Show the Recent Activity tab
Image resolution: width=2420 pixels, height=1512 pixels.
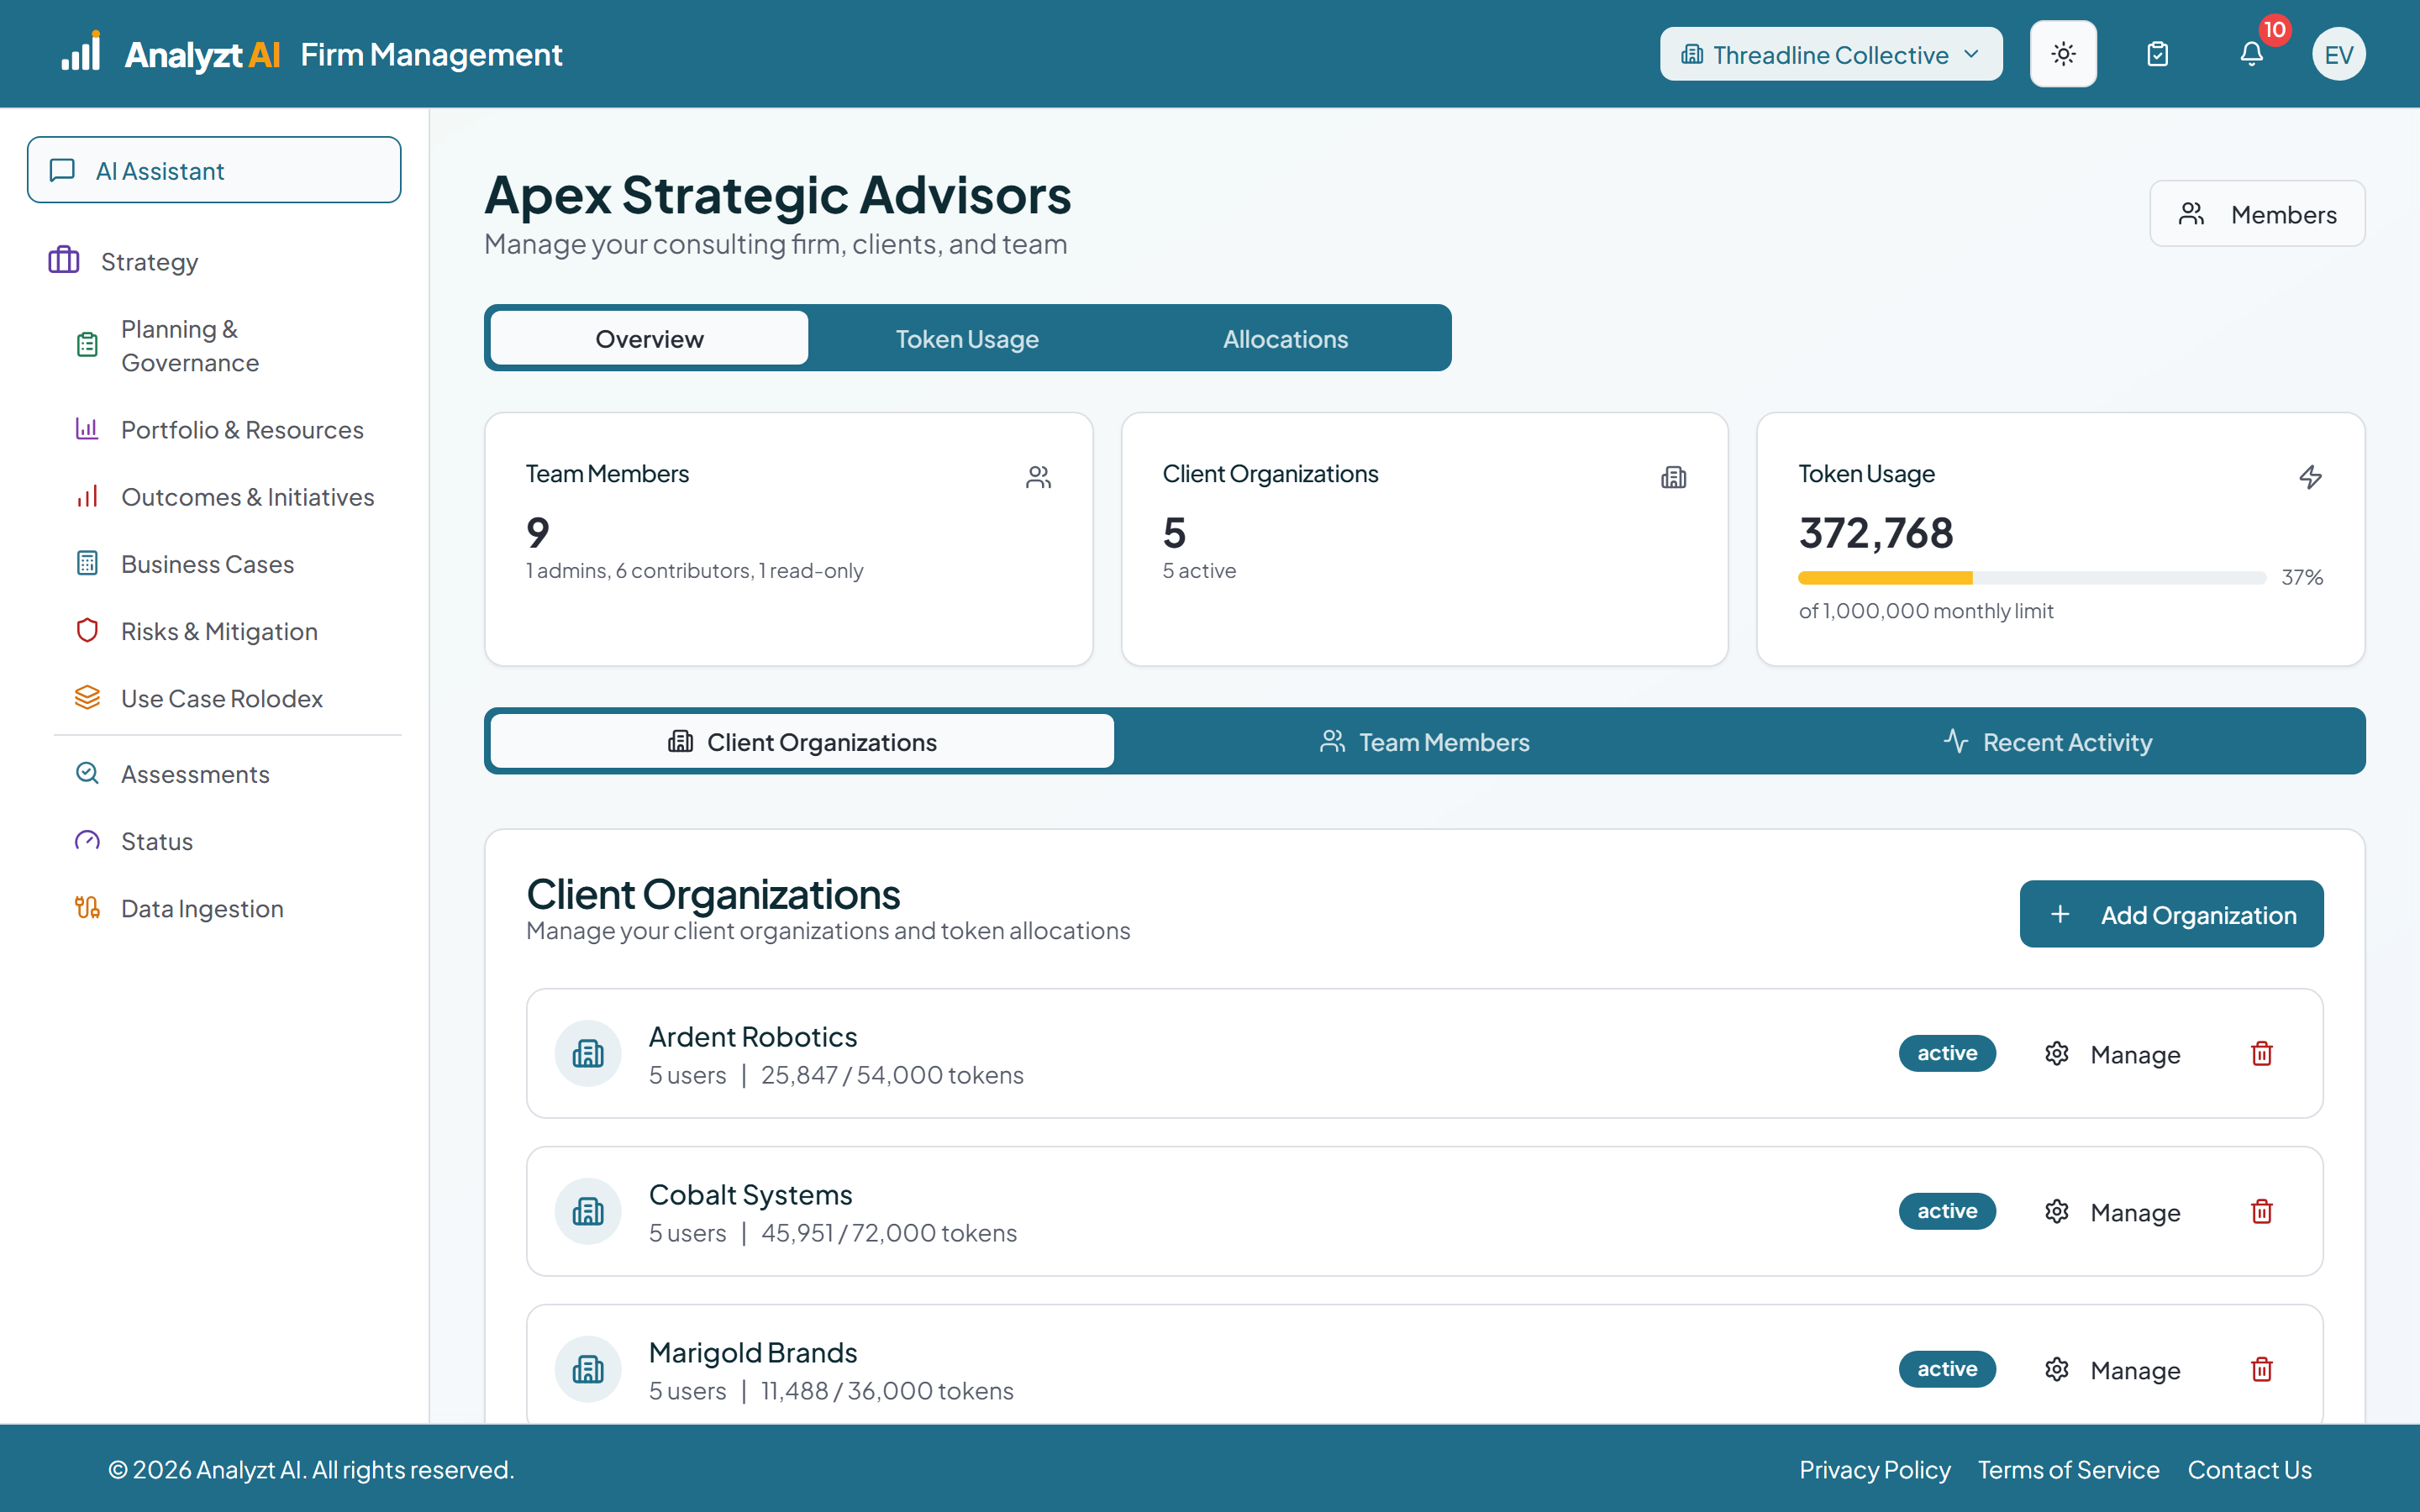point(2048,742)
